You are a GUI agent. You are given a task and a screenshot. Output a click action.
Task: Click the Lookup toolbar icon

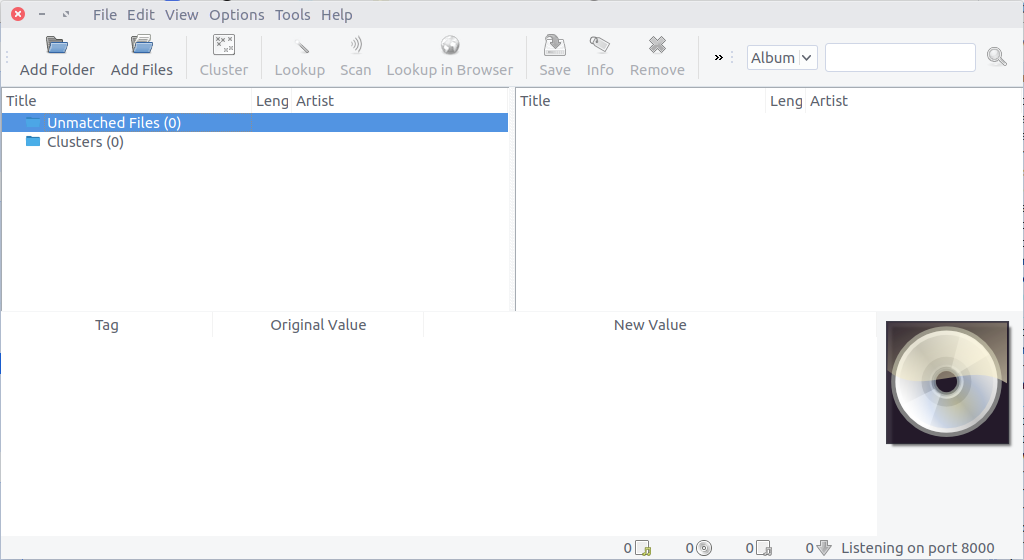(x=299, y=45)
